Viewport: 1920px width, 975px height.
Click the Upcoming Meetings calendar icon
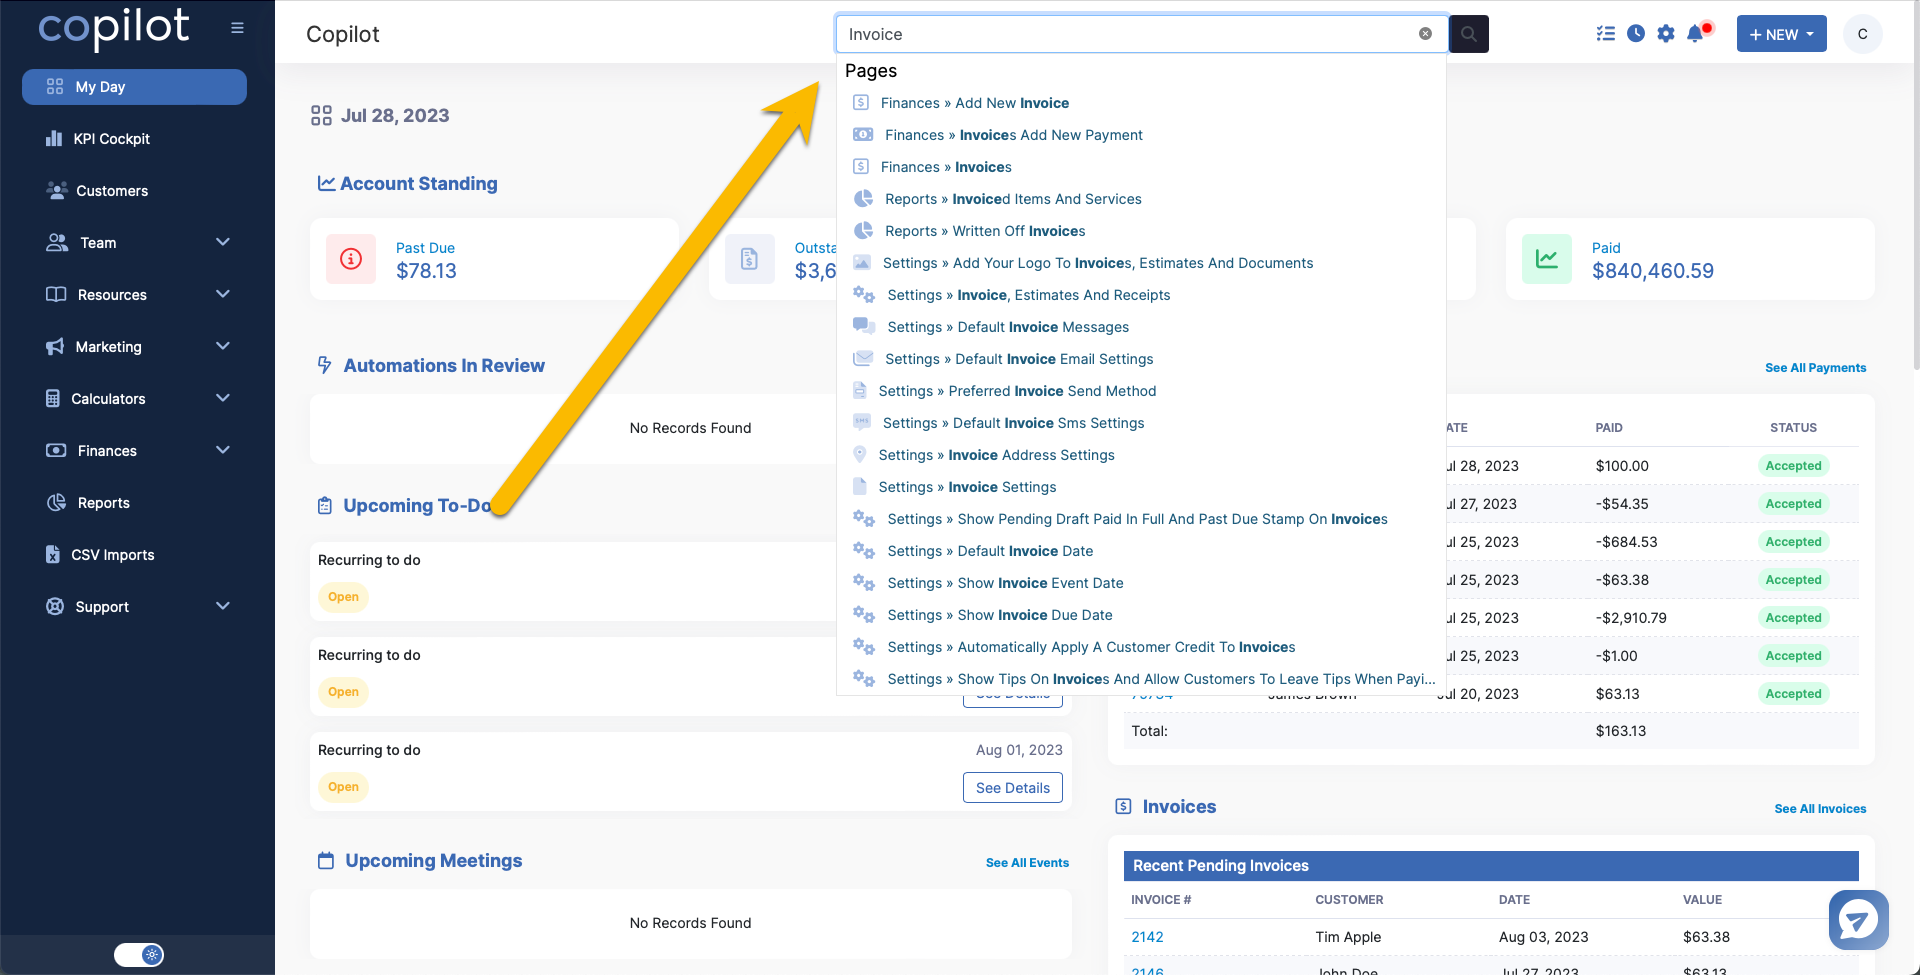point(326,860)
